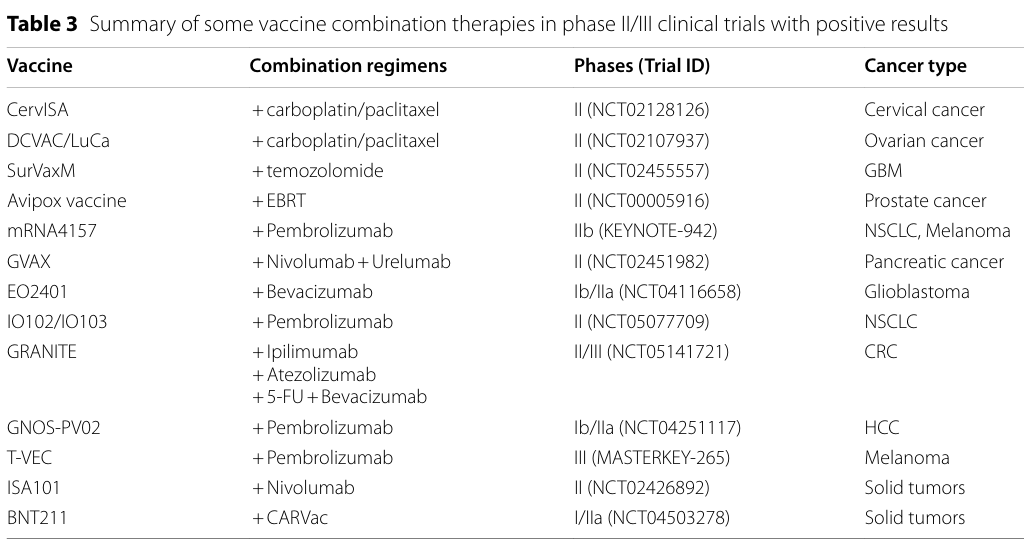Select the Combination regimens column header
The width and height of the screenshot is (1024, 542).
[348, 66]
